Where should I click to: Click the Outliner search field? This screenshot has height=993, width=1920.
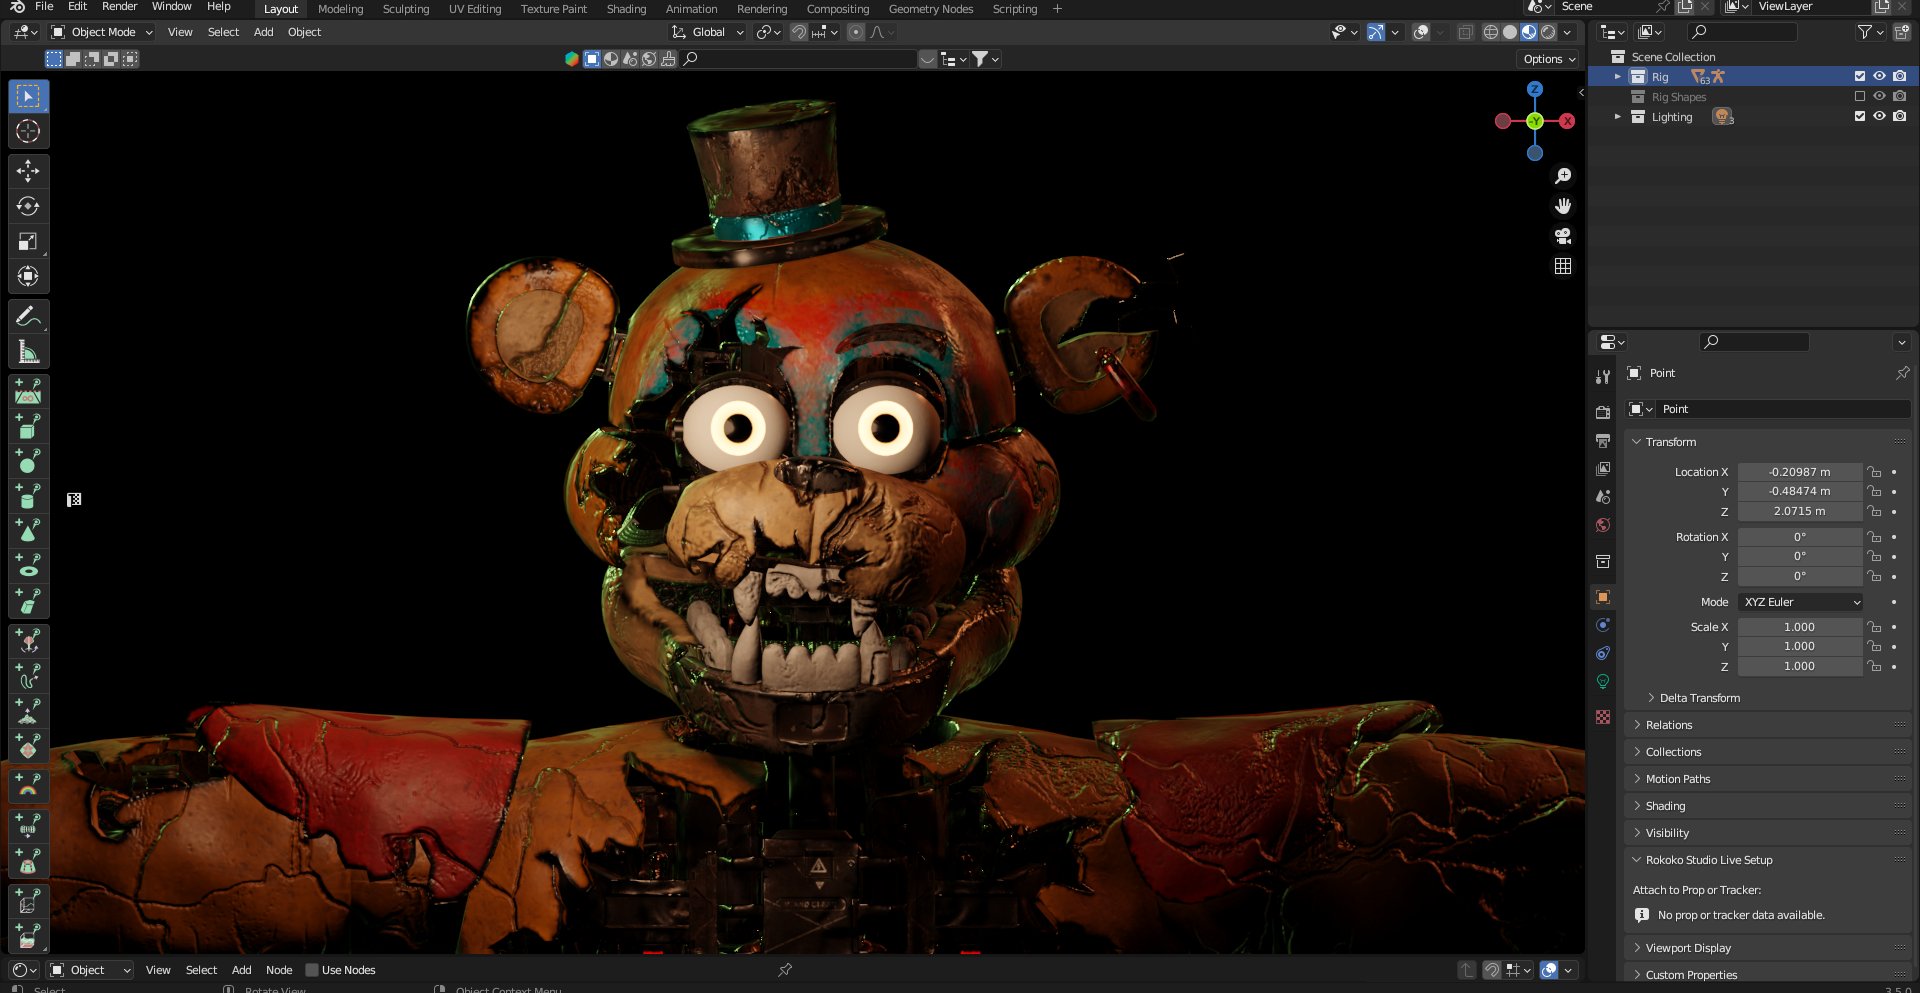tap(1742, 32)
